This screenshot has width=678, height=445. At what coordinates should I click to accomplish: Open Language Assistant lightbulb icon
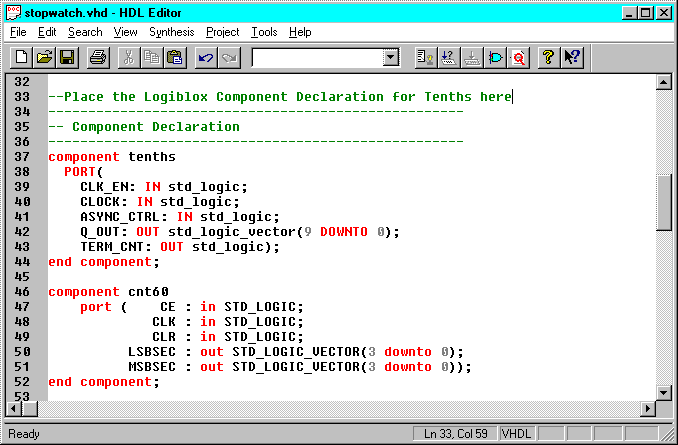pos(425,58)
